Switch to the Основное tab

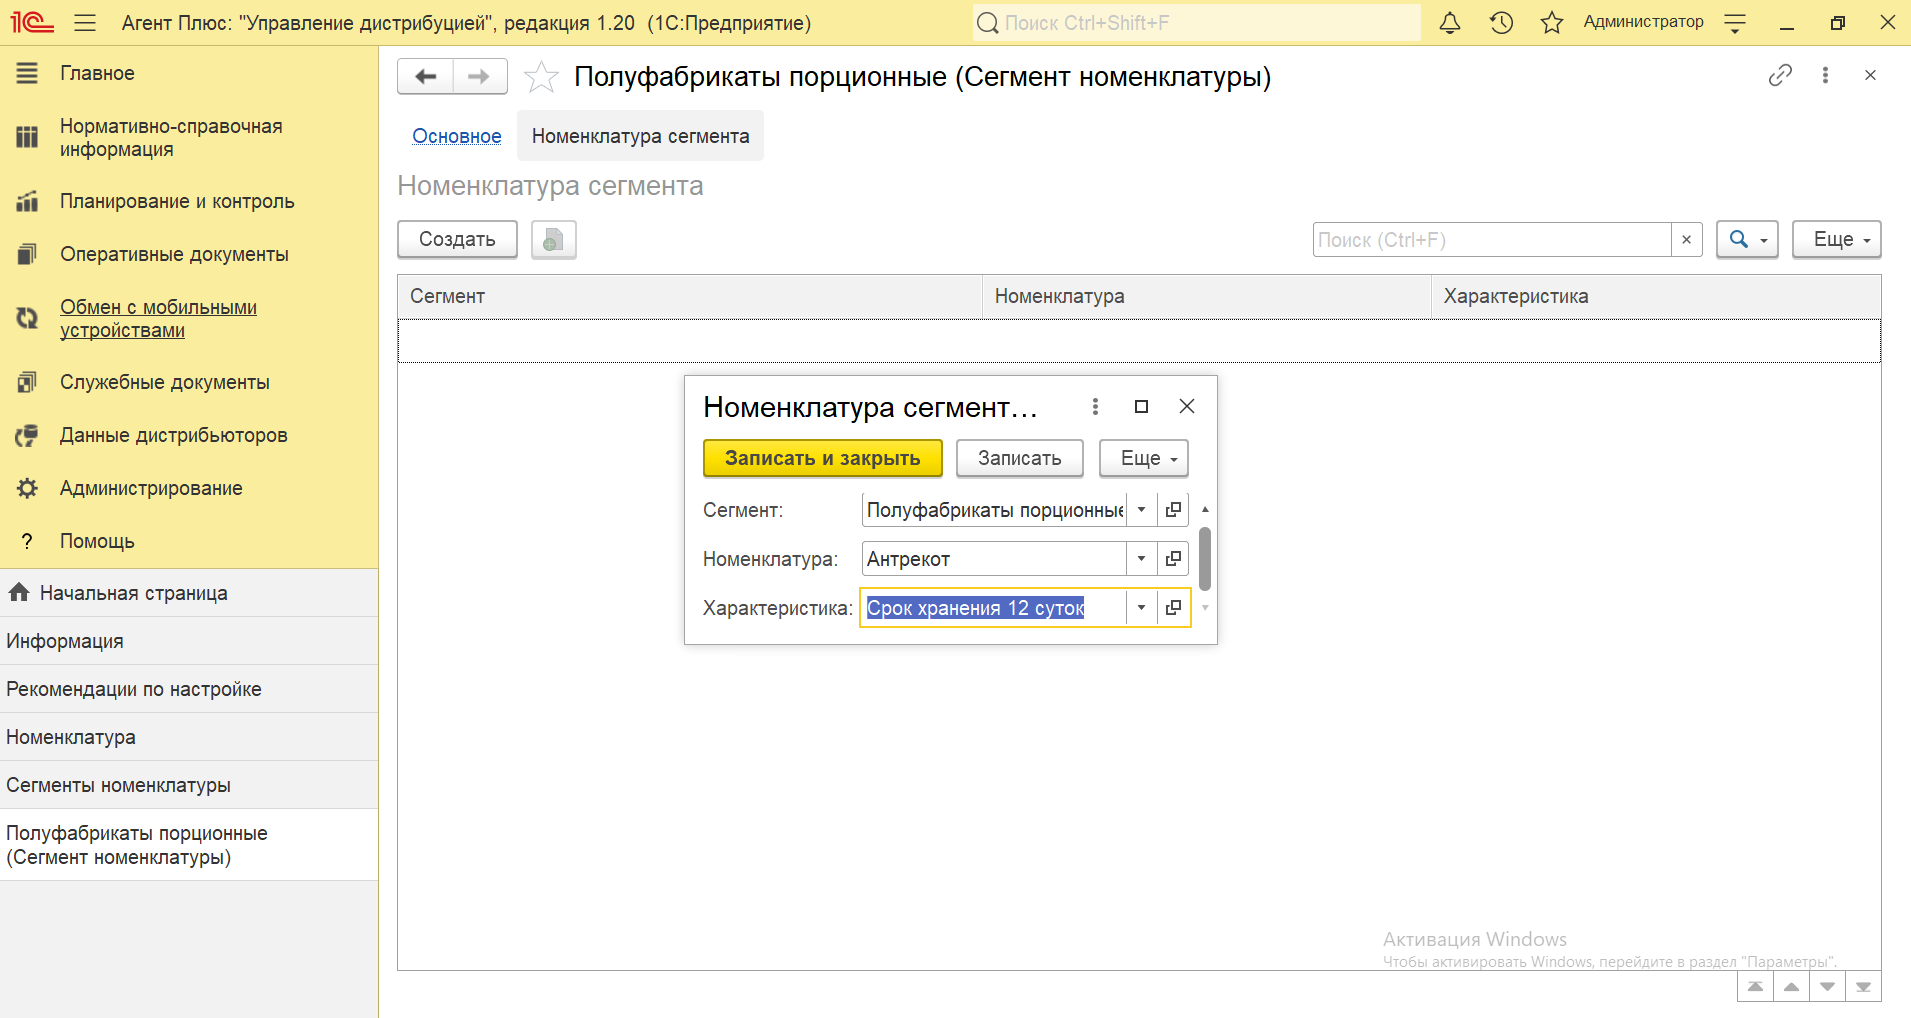point(457,136)
